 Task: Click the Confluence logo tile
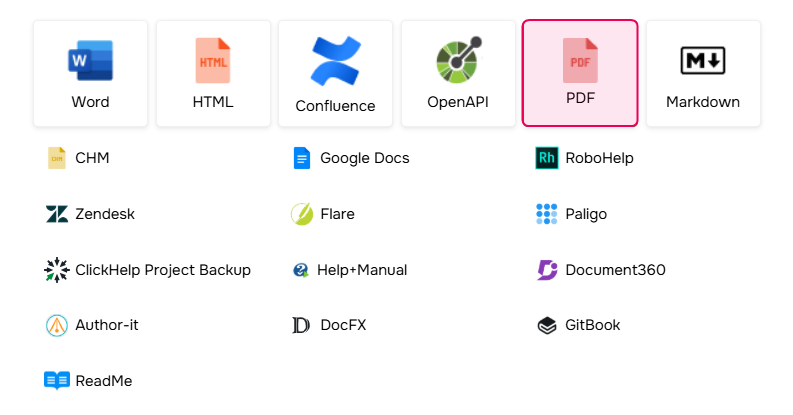[335, 74]
